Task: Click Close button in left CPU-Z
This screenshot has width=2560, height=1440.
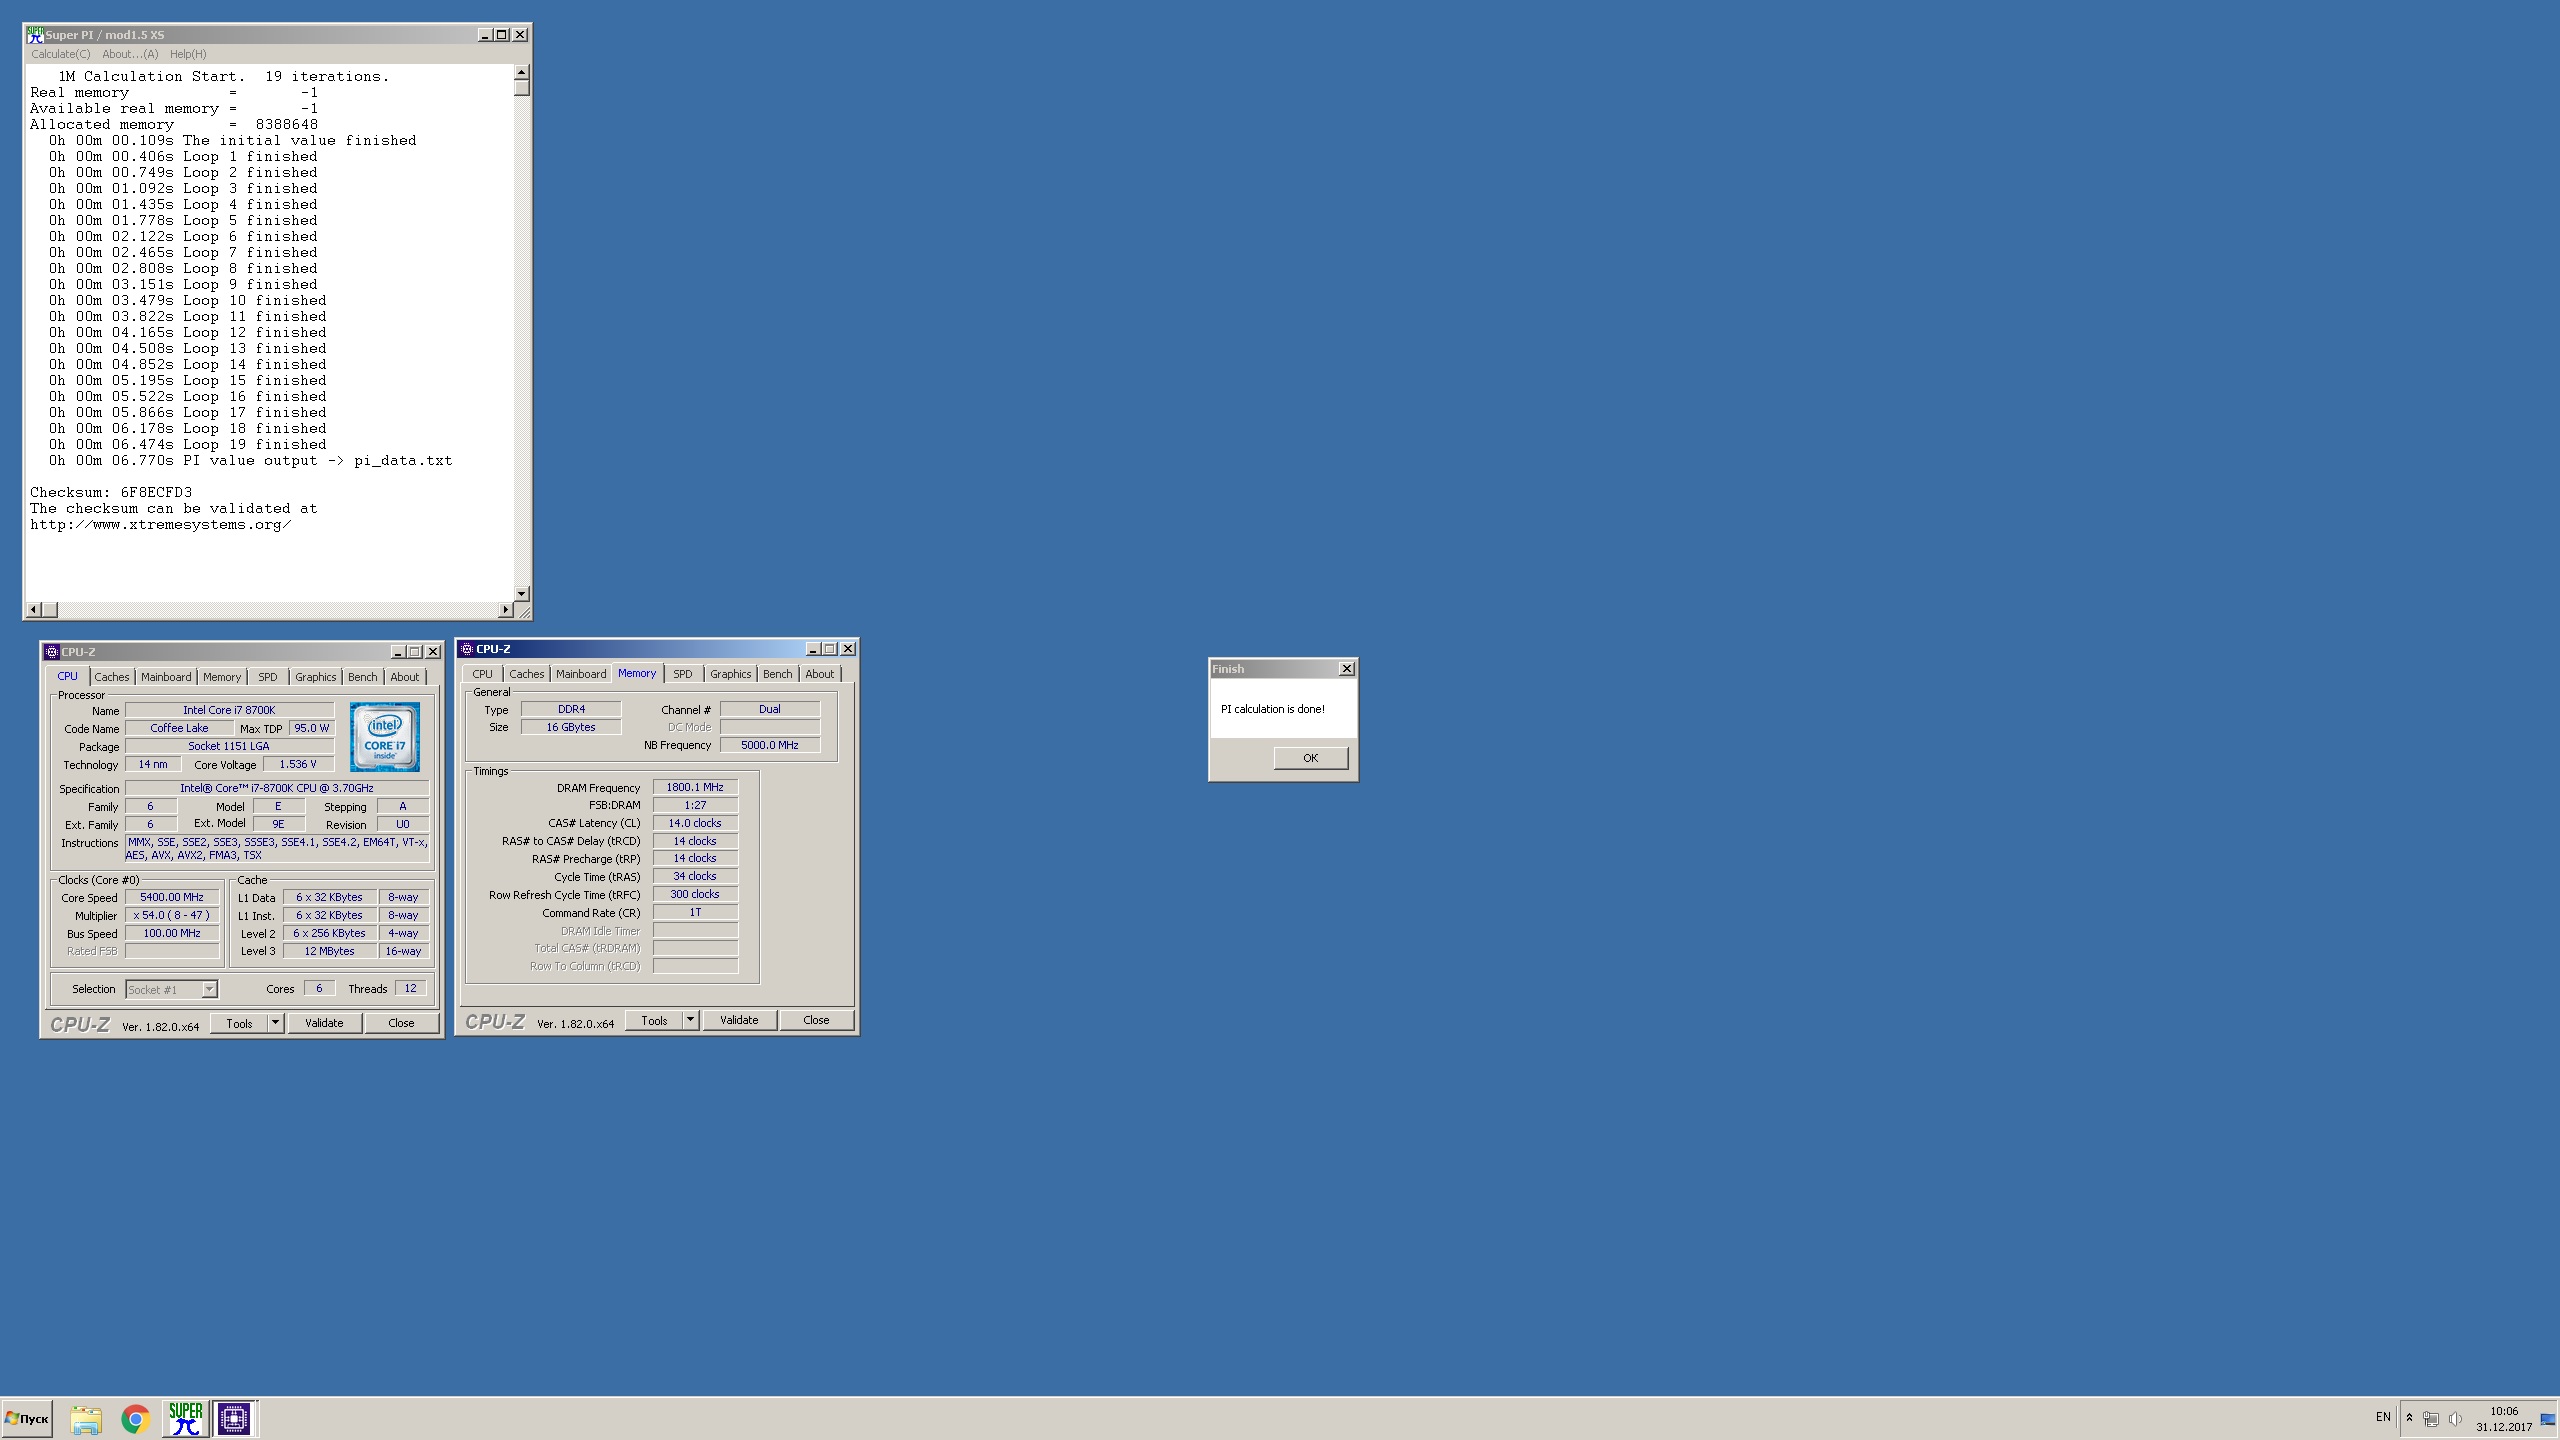Action: [401, 1023]
